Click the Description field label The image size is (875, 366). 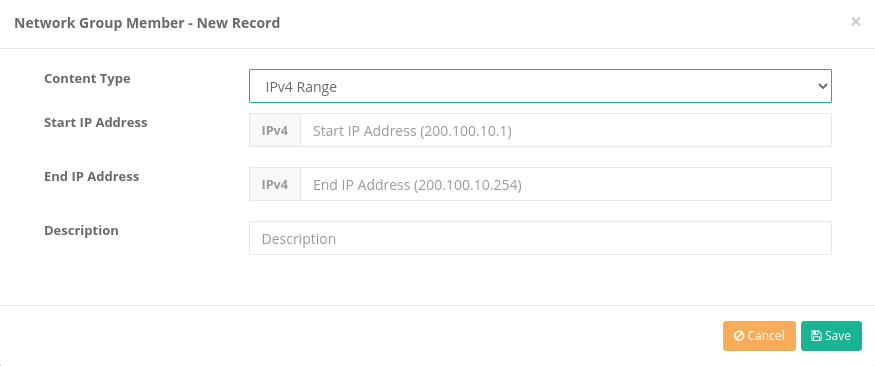pyautogui.click(x=81, y=230)
